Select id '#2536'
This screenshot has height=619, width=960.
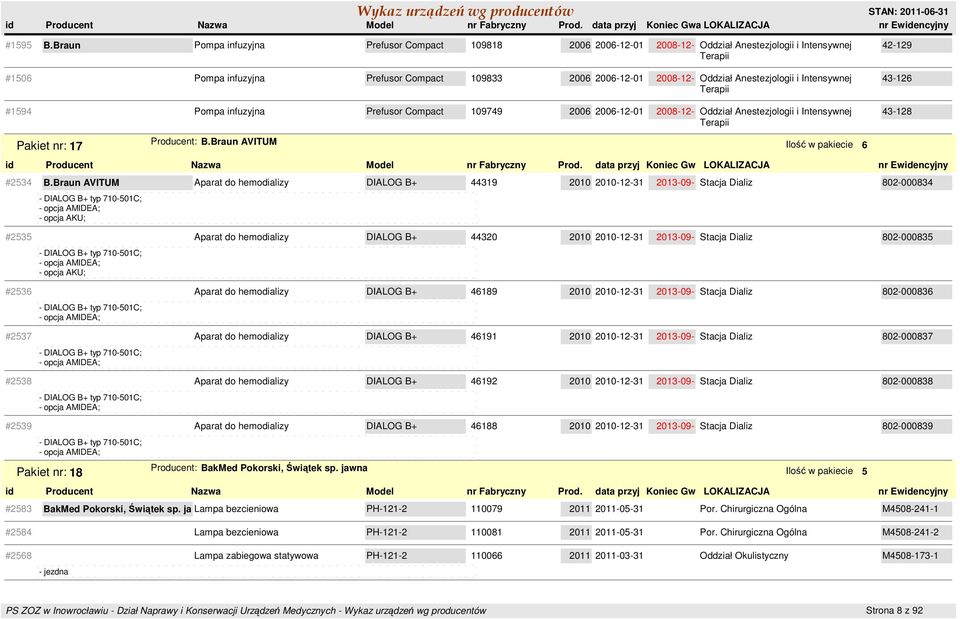coord(18,291)
